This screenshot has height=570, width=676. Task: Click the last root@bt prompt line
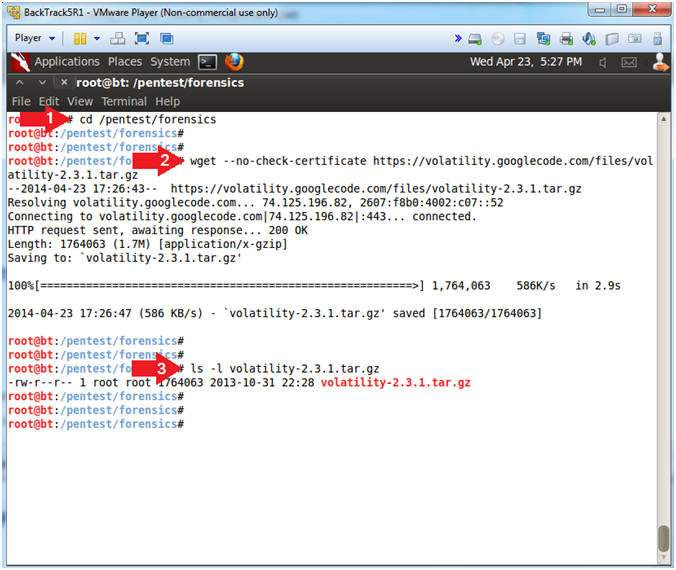coord(96,424)
